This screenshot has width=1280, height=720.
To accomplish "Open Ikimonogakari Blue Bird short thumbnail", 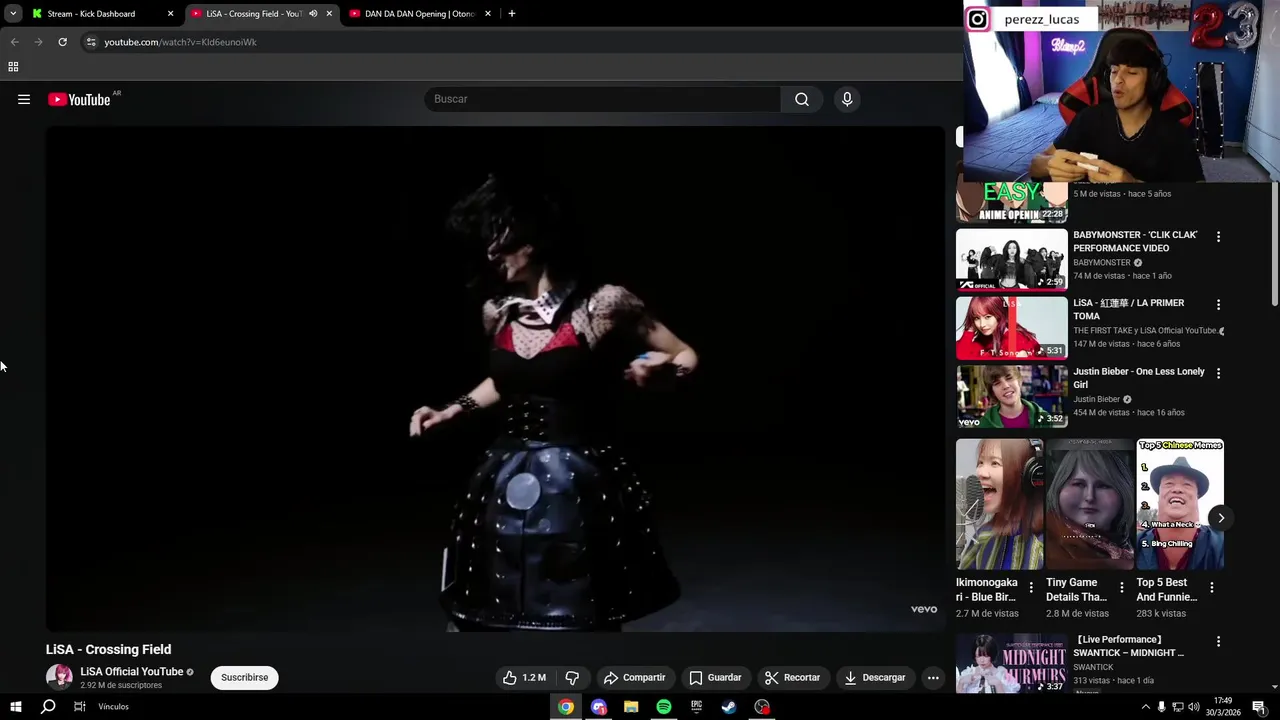I will (x=999, y=504).
